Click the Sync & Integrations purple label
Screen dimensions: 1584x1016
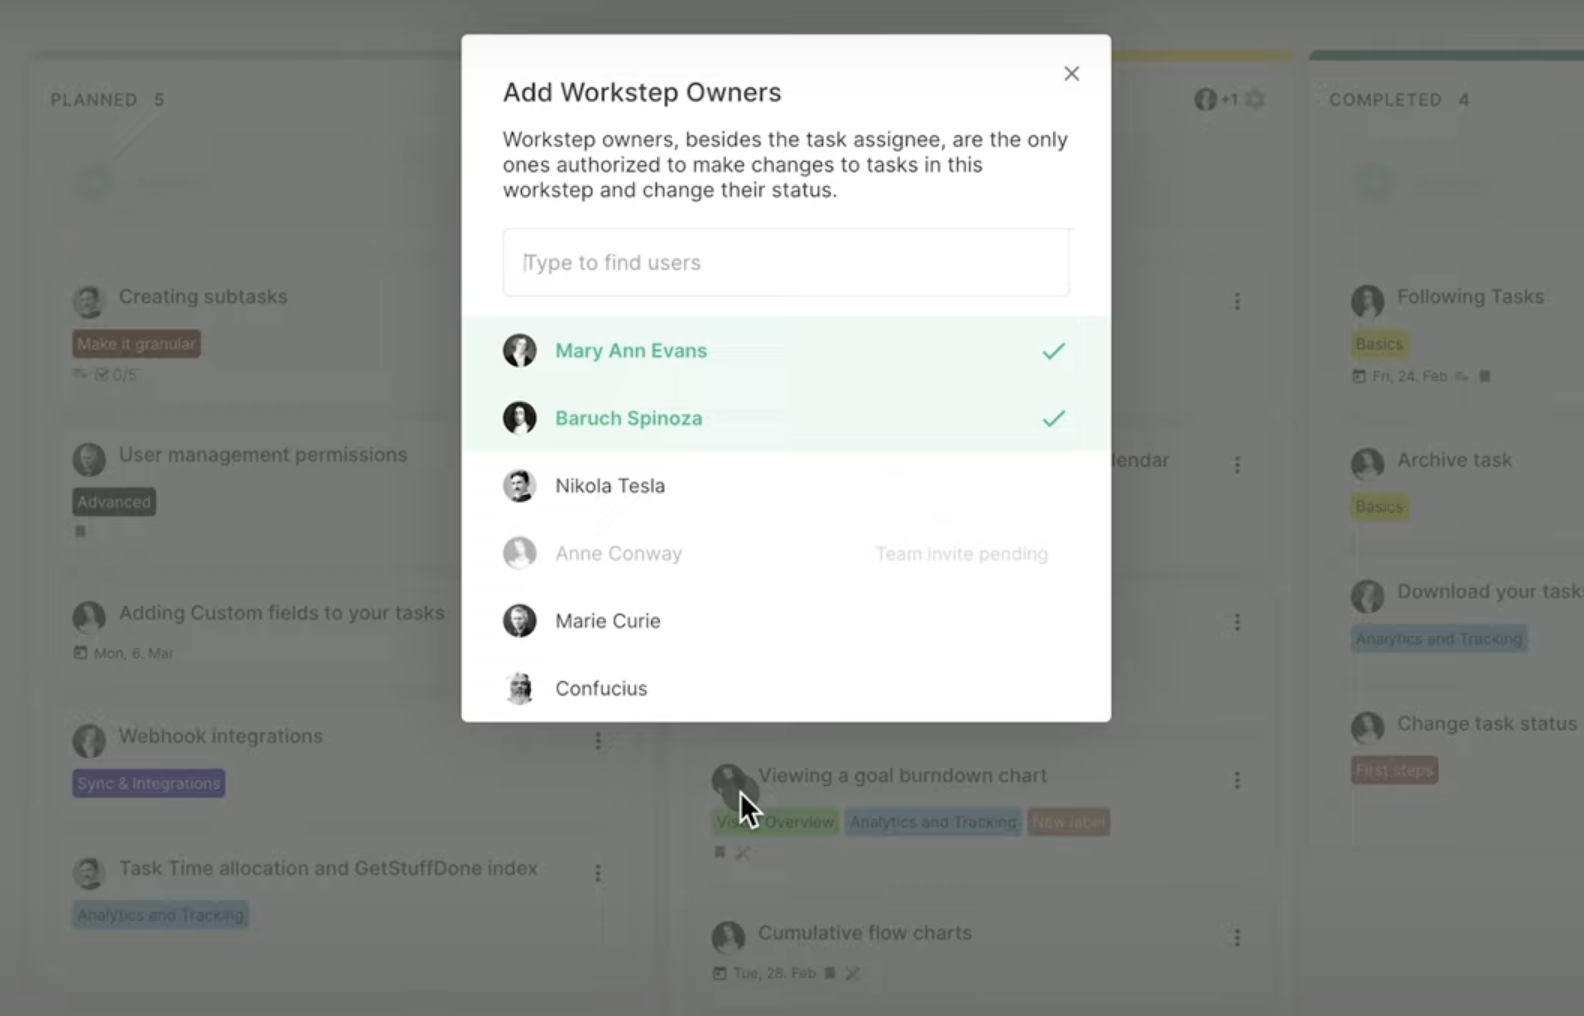[149, 783]
